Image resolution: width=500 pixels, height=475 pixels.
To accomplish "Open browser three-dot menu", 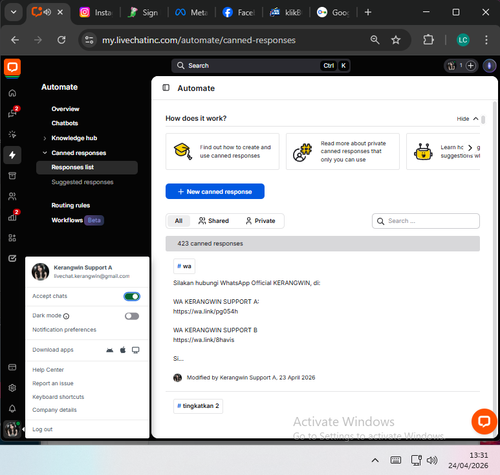I will point(486,40).
